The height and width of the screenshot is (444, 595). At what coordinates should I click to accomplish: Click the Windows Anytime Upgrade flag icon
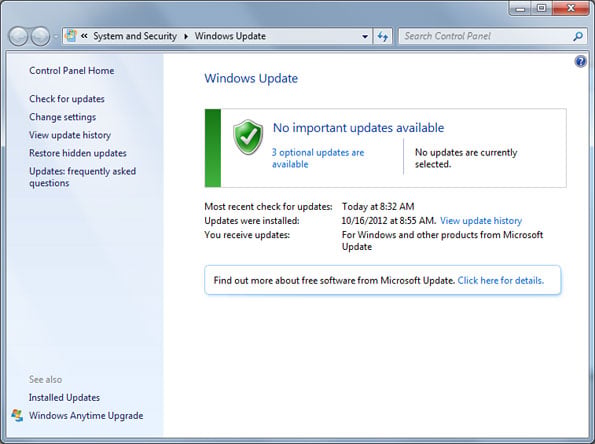coord(17,415)
